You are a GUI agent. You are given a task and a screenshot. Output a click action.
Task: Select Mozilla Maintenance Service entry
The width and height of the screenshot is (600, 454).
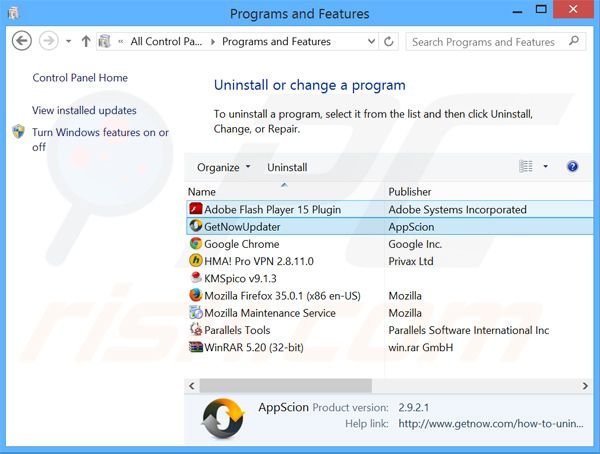[270, 313]
